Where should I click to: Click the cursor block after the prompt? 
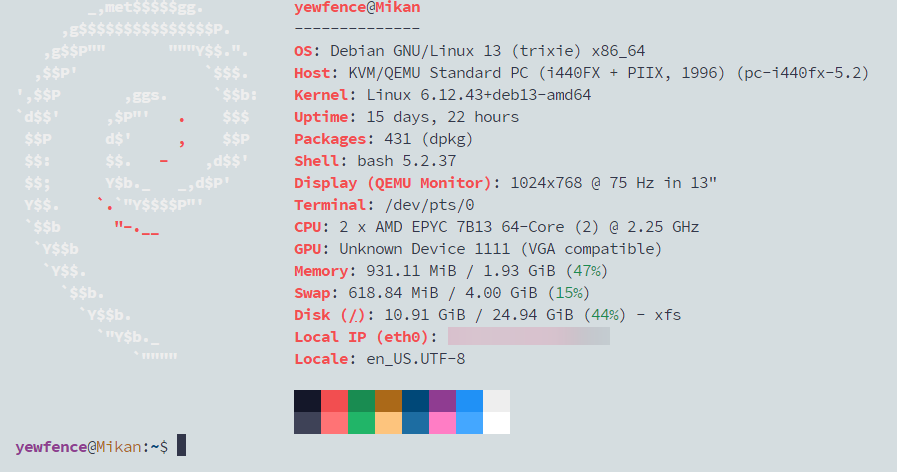coord(182,445)
